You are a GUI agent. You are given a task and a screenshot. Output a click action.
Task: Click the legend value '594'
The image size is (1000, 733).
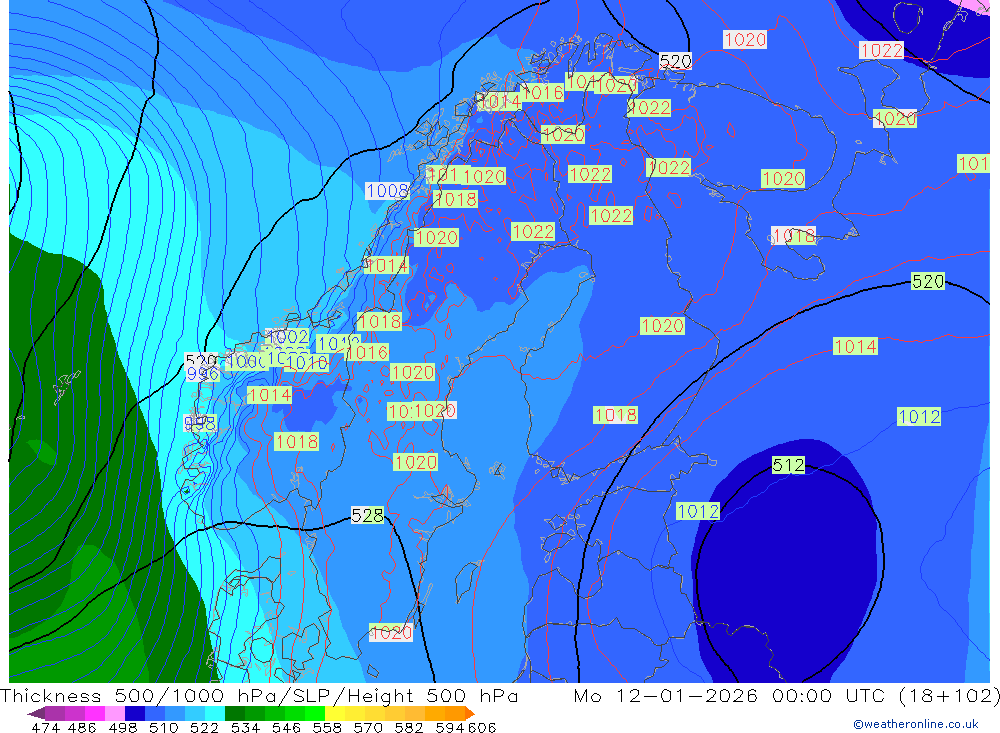[x=450, y=727]
